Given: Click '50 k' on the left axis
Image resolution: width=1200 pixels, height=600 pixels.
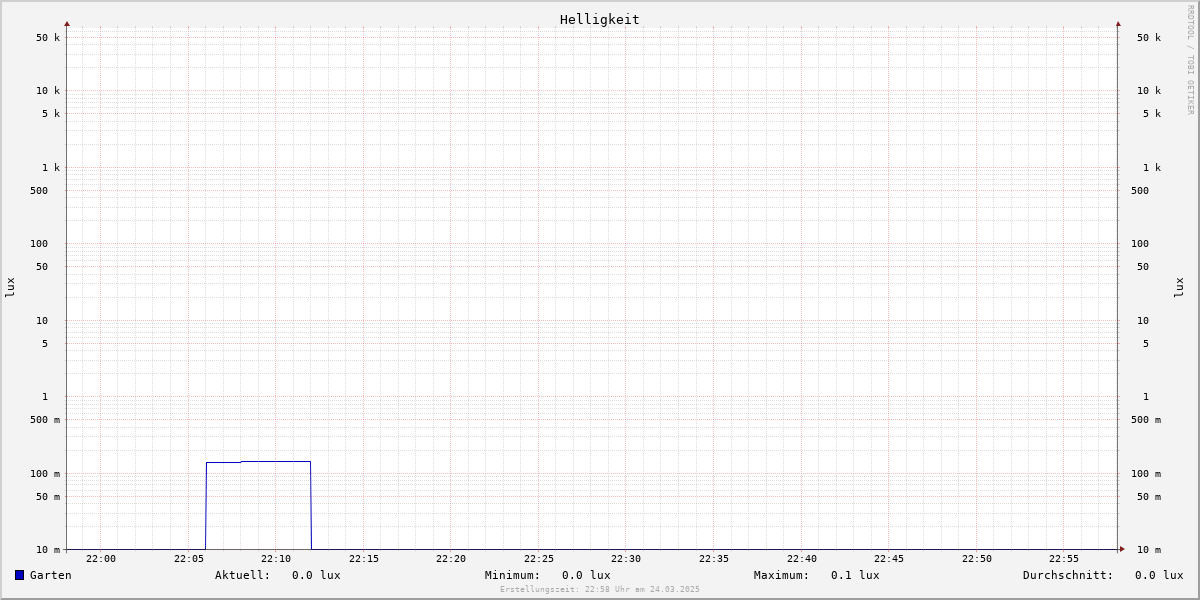Looking at the screenshot, I should [48, 38].
